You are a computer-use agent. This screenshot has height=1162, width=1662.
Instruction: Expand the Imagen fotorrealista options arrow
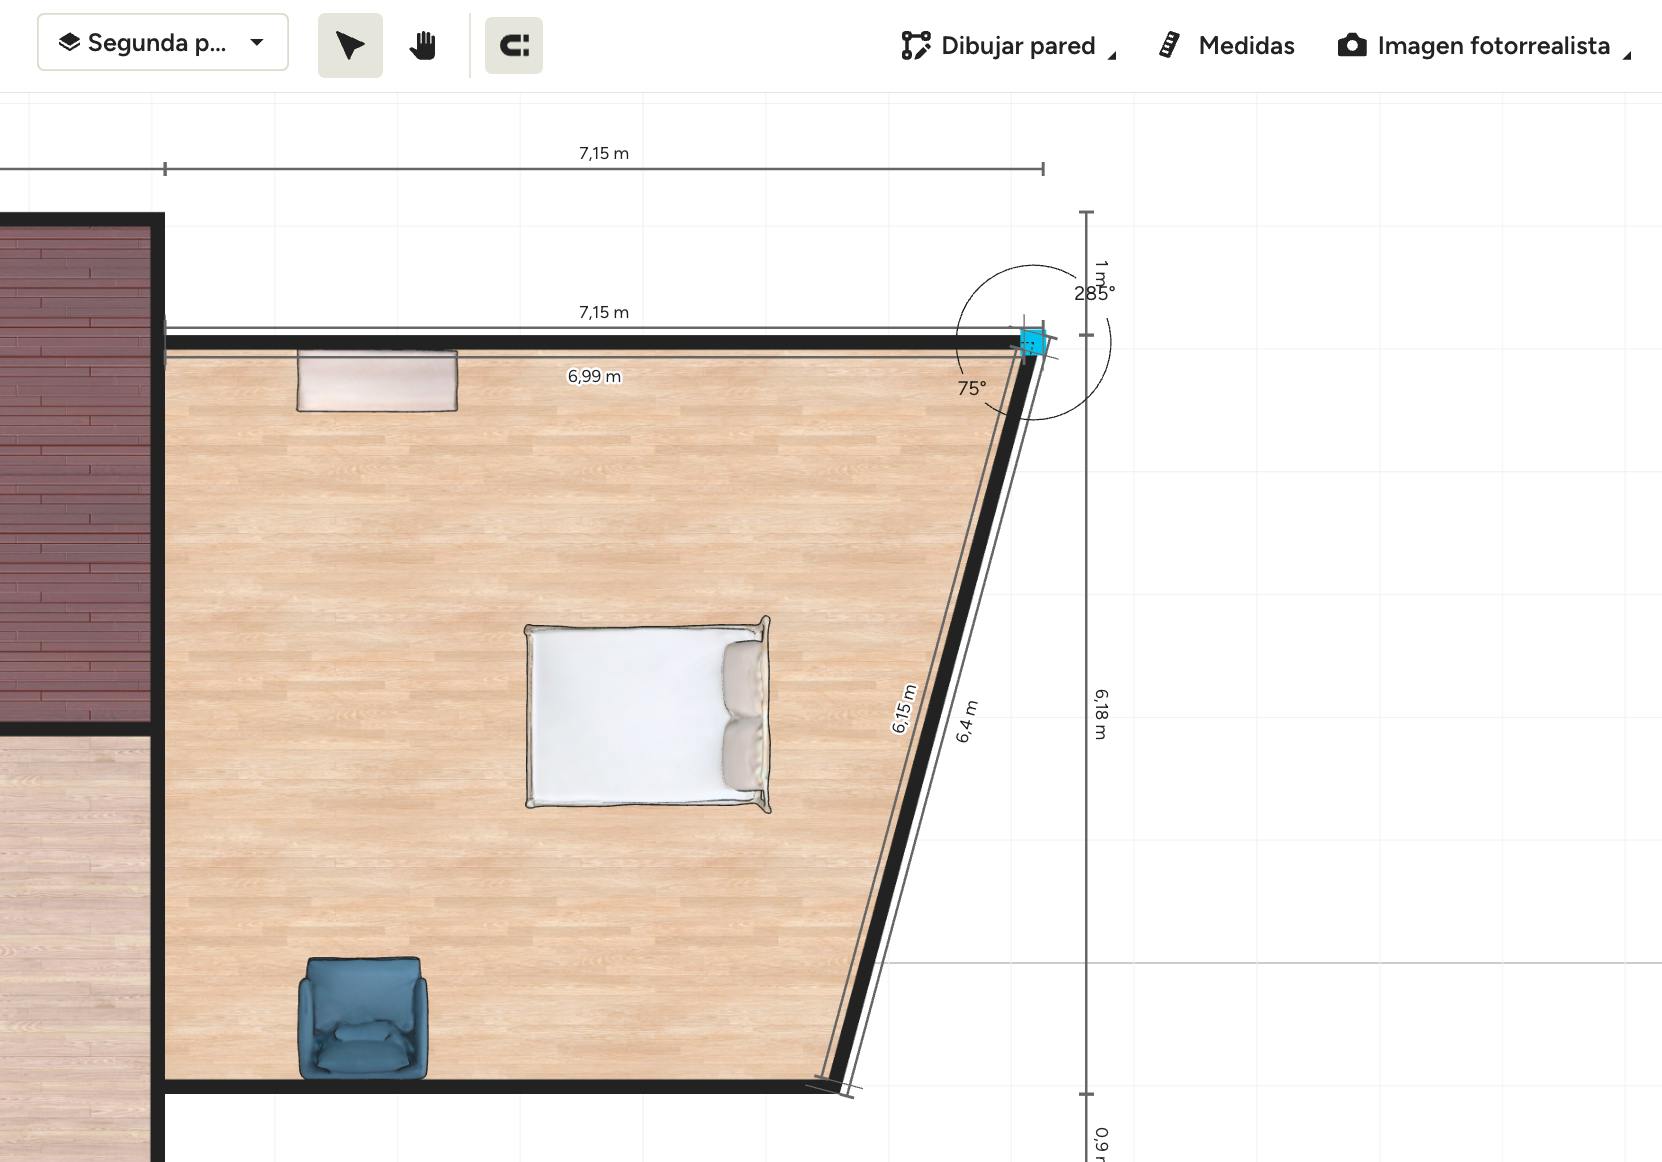1627,56
